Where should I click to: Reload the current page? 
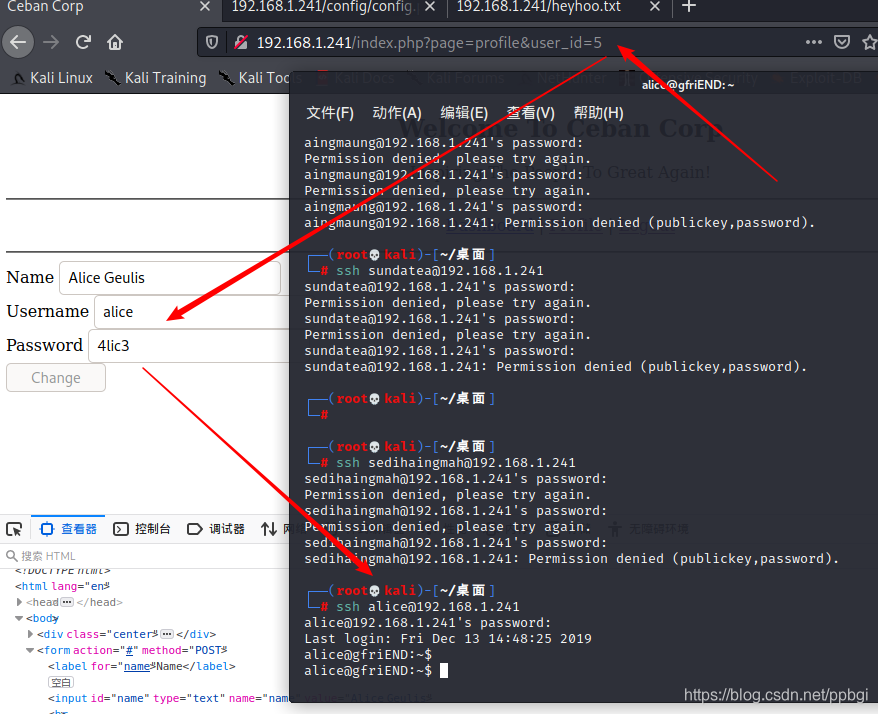(83, 43)
